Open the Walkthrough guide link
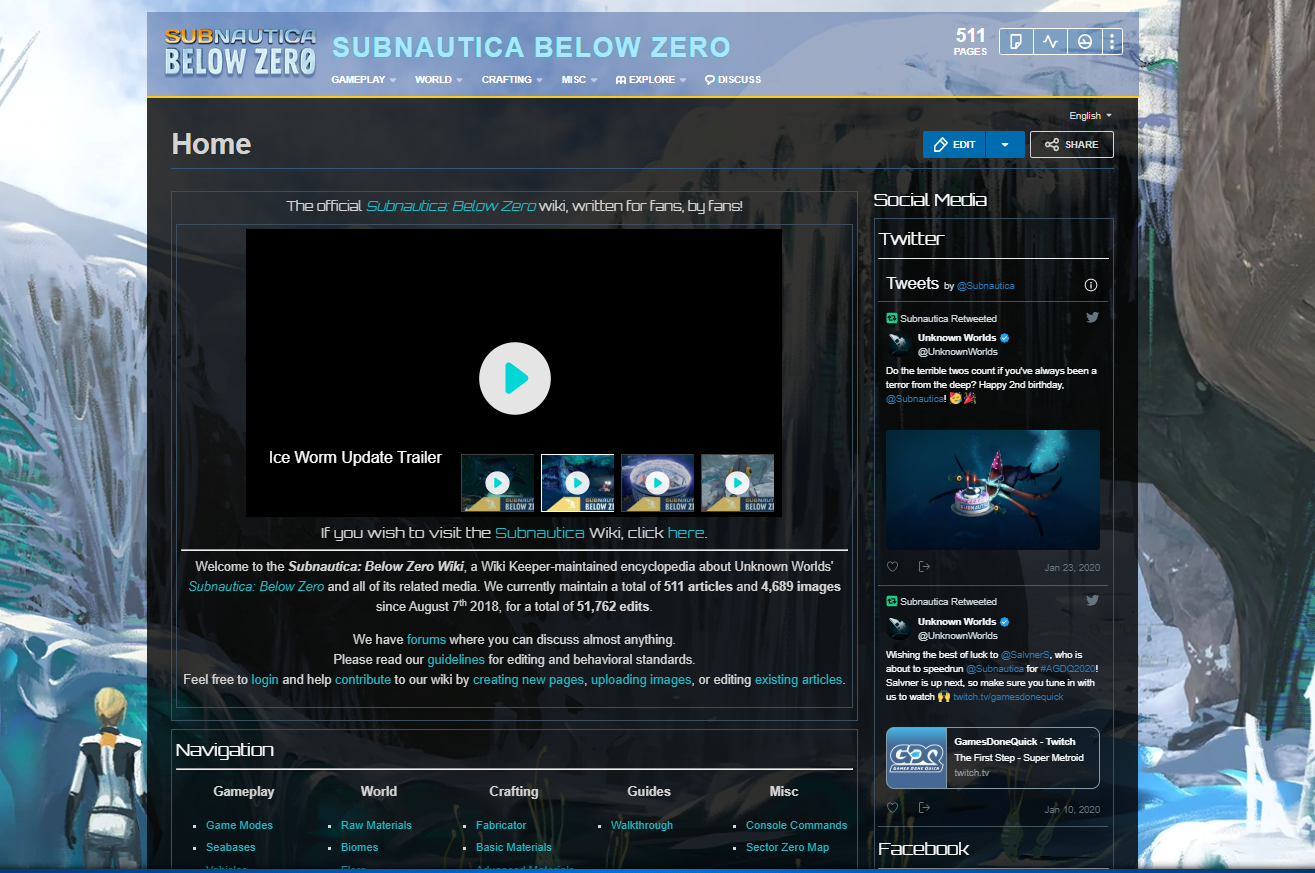The height and width of the screenshot is (873, 1315). tap(642, 825)
